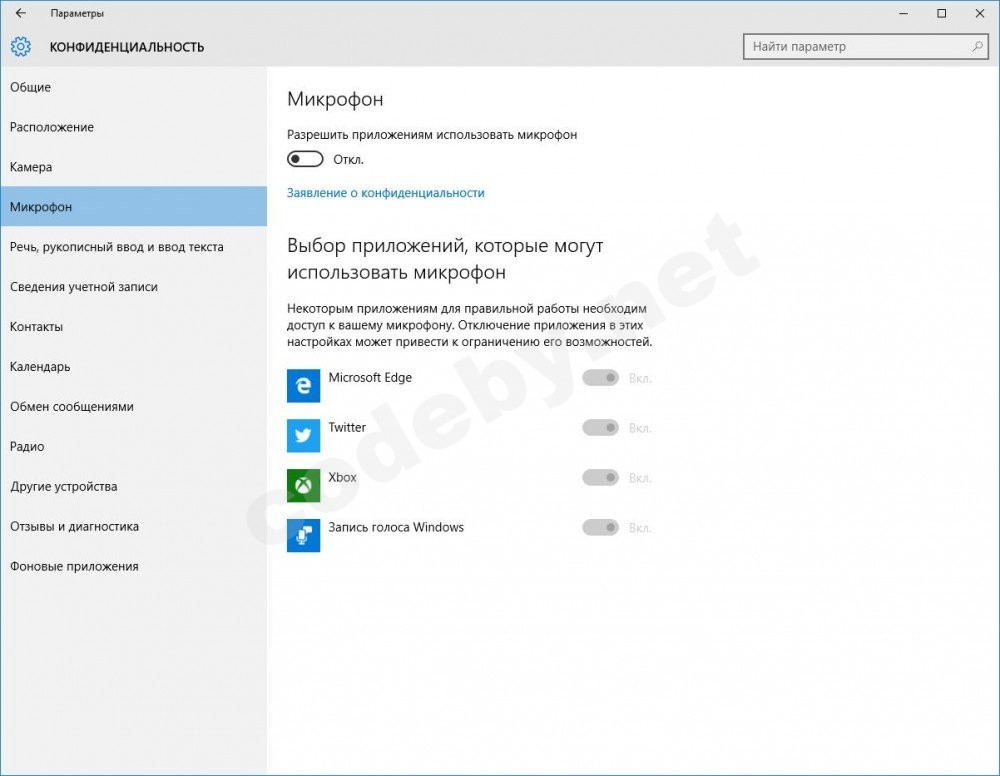Screen dimensions: 1000x776
Task: Open Сведения учетной записи section
Action: click(x=133, y=286)
